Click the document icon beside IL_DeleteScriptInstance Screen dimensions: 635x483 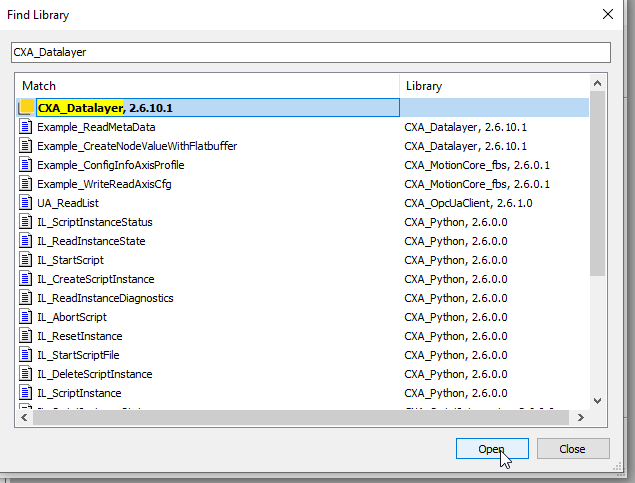26,374
